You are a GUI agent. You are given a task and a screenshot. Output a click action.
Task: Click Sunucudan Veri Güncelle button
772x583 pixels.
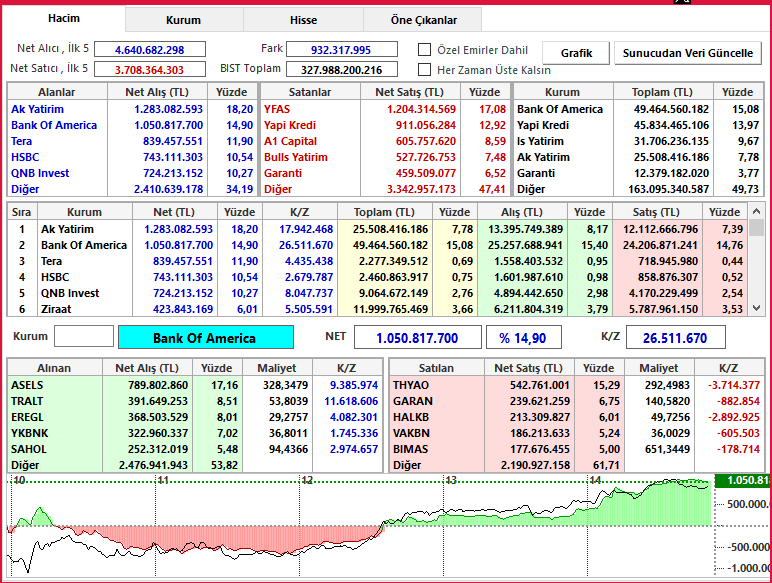(x=688, y=53)
